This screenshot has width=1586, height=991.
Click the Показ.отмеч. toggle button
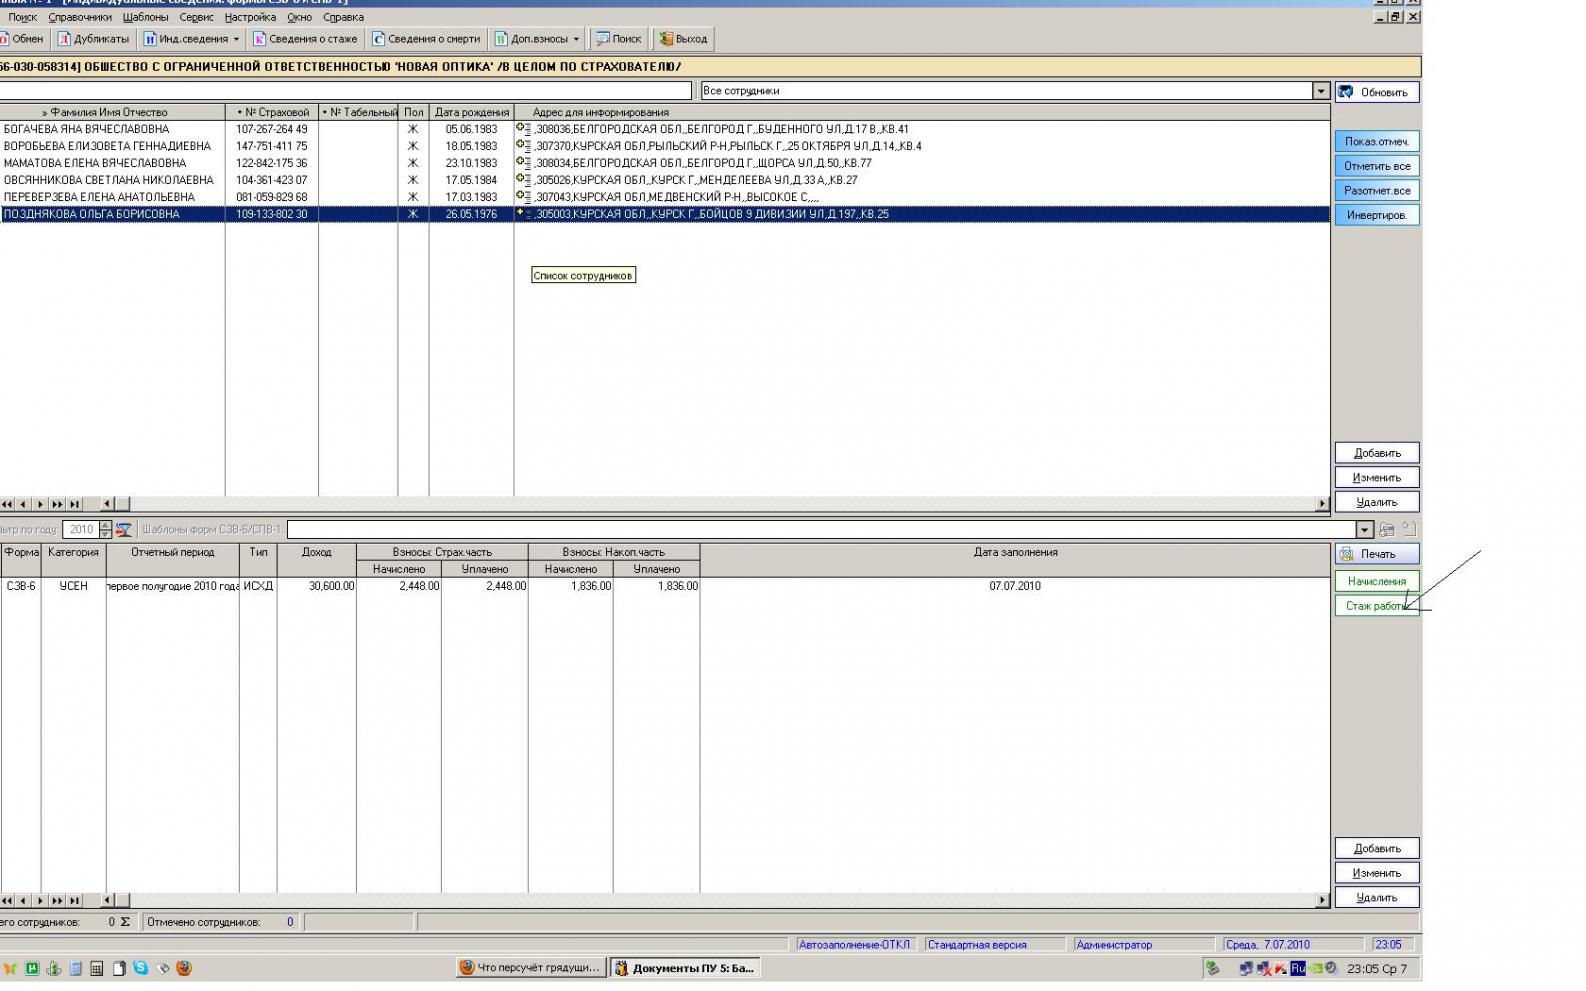pos(1376,142)
